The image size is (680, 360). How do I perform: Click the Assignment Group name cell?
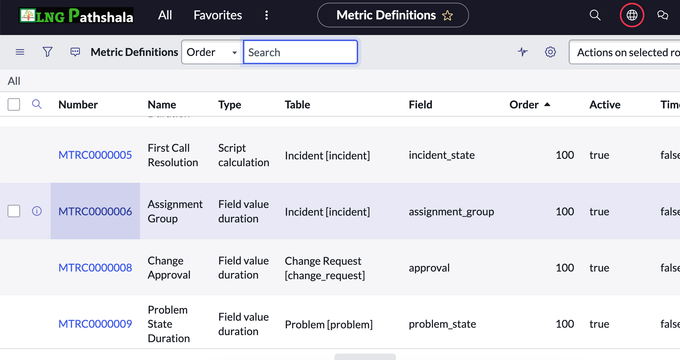(x=175, y=211)
